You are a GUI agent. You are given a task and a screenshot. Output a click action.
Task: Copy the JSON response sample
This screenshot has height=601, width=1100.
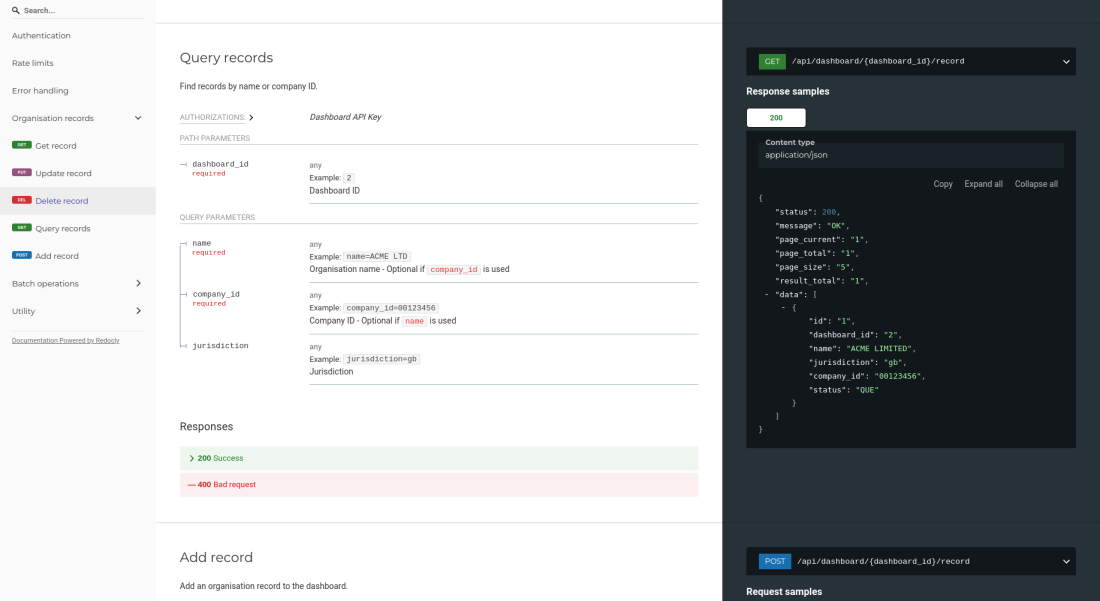(x=942, y=184)
